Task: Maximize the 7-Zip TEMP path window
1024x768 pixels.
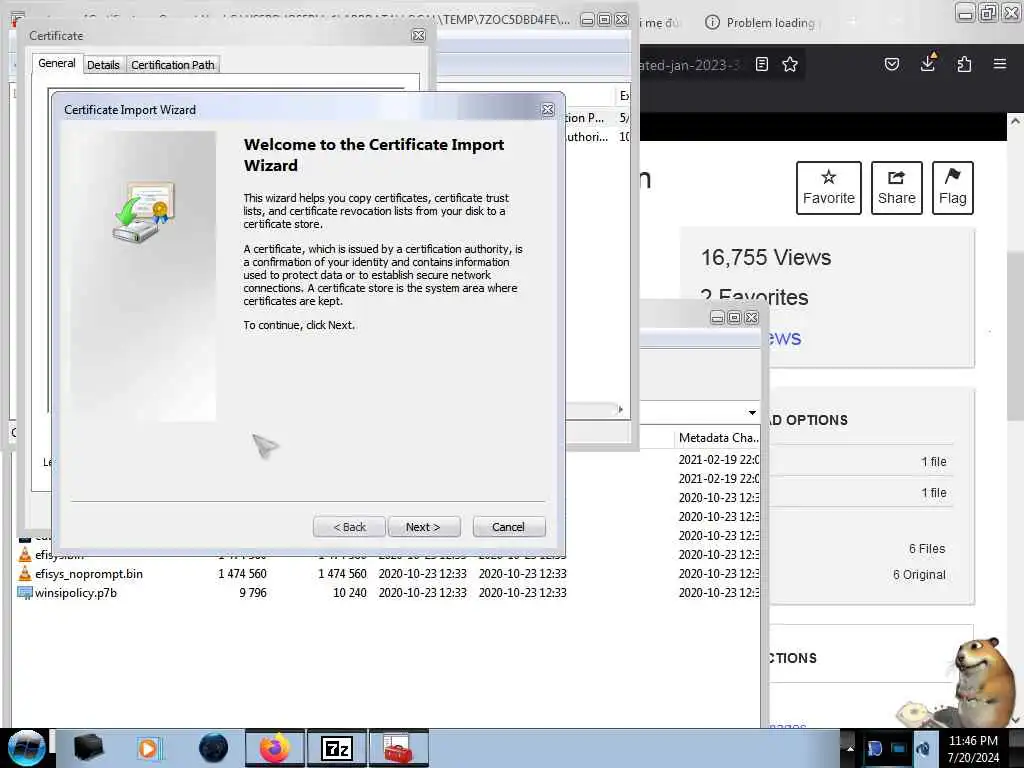Action: coord(605,20)
